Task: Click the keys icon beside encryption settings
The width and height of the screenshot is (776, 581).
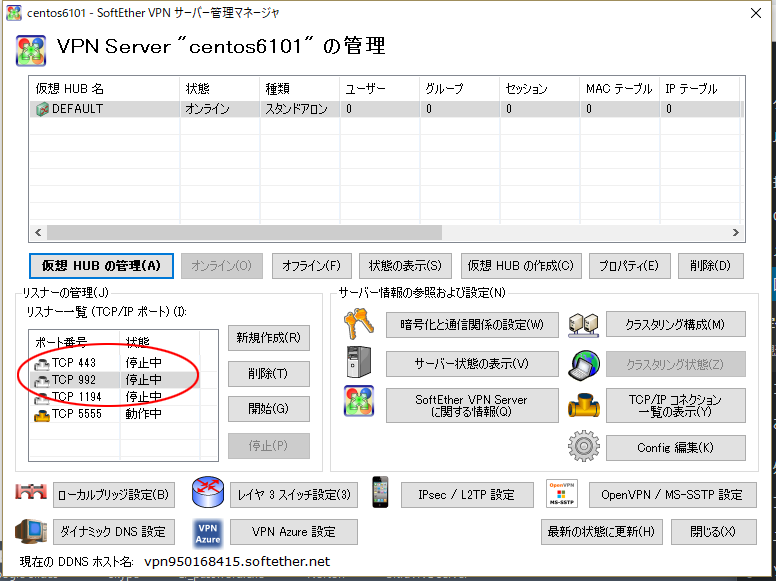Action: (358, 324)
